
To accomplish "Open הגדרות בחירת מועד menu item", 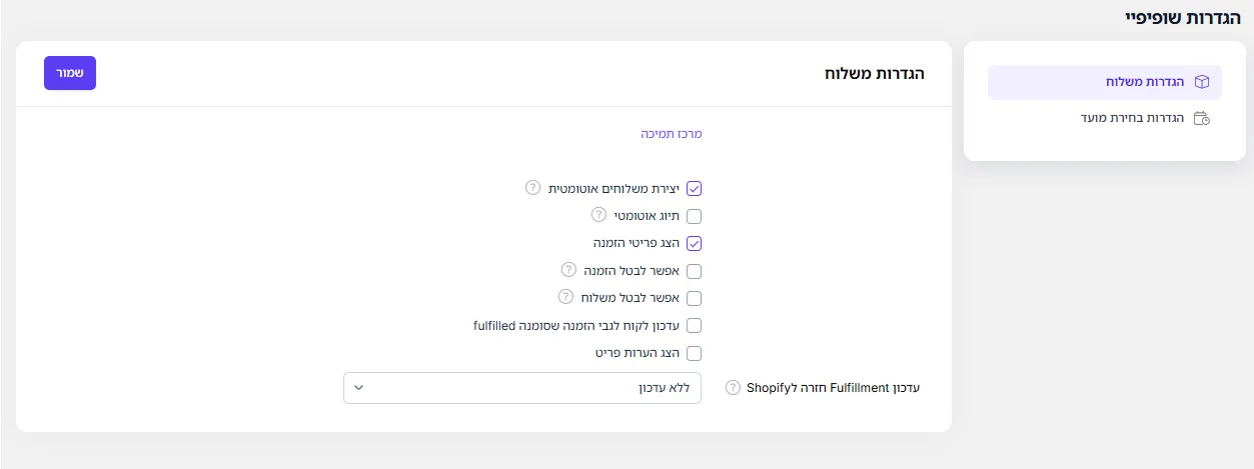I will click(x=1105, y=118).
